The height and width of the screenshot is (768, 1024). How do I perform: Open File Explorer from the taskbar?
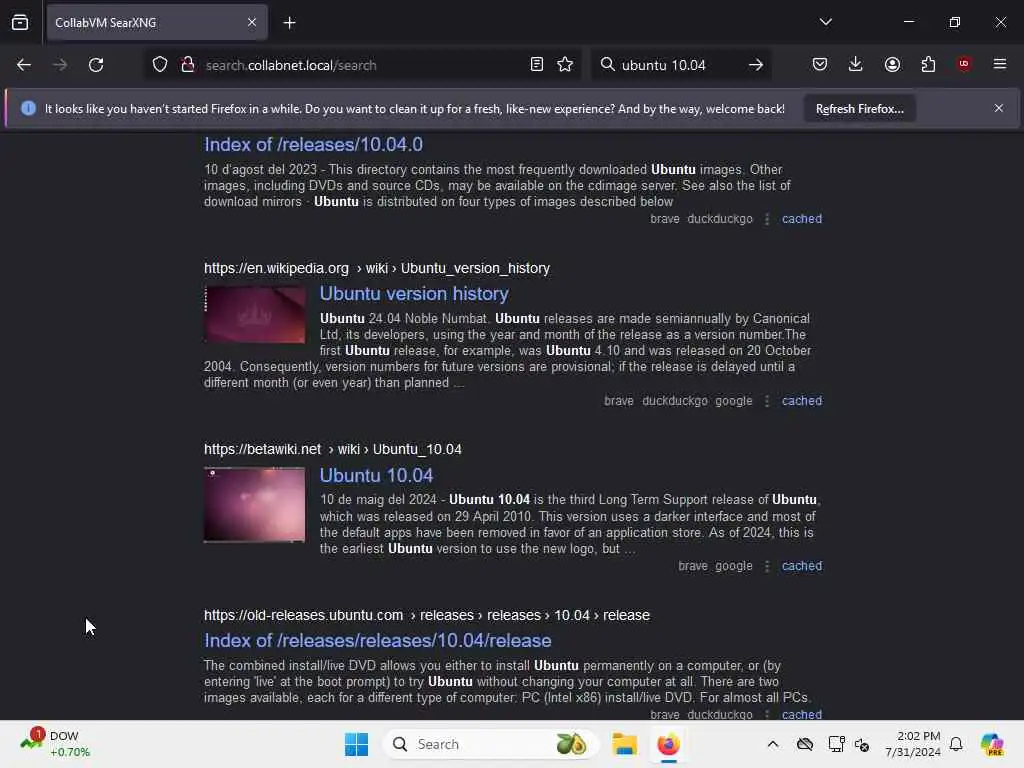[x=624, y=744]
